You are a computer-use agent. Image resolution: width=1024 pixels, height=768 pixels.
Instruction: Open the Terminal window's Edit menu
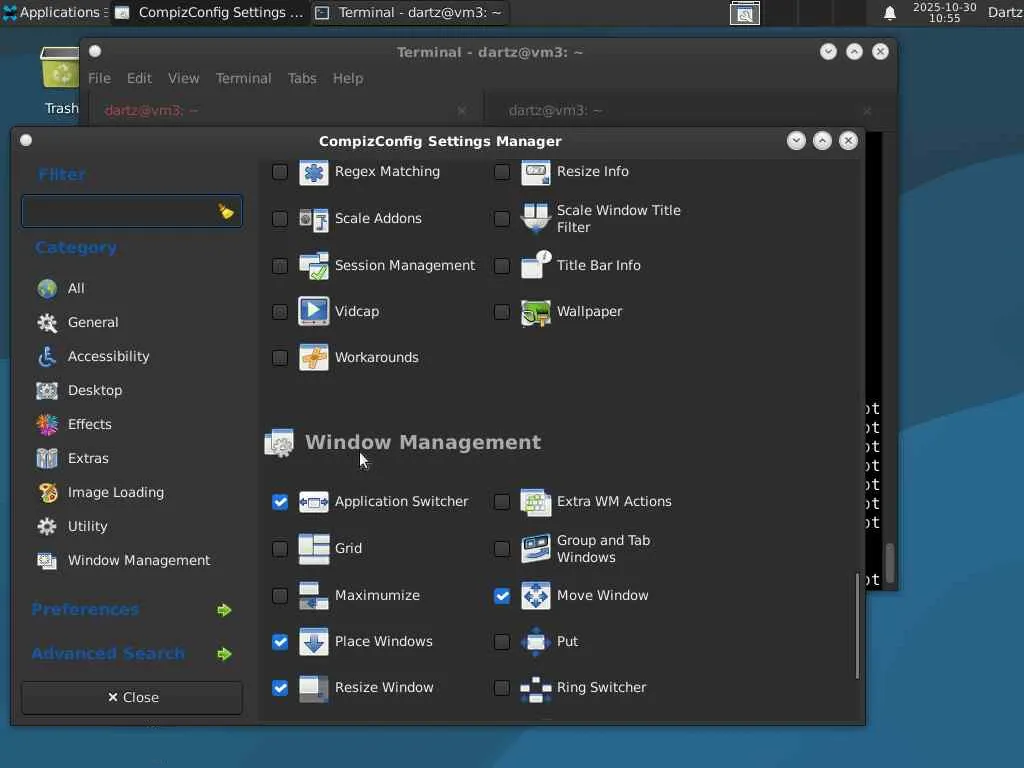coord(139,78)
